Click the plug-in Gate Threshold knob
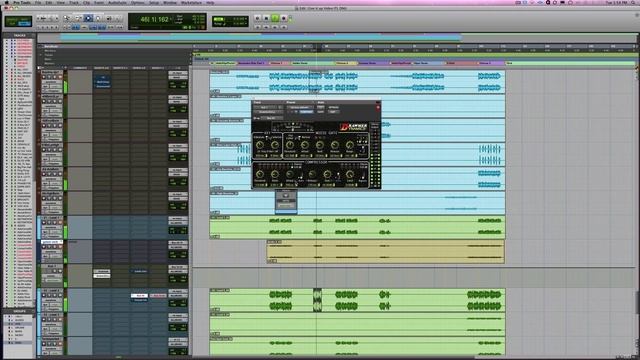This screenshot has height=360, width=640. pos(290,145)
